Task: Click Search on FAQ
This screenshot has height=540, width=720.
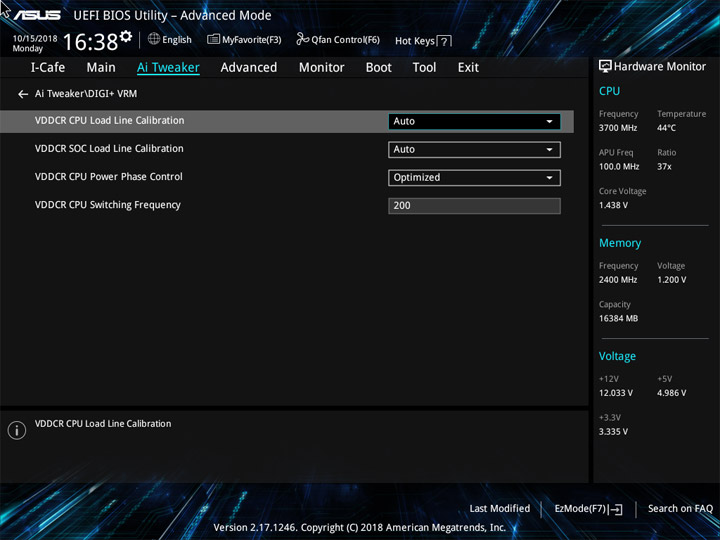Action: pyautogui.click(x=680, y=509)
